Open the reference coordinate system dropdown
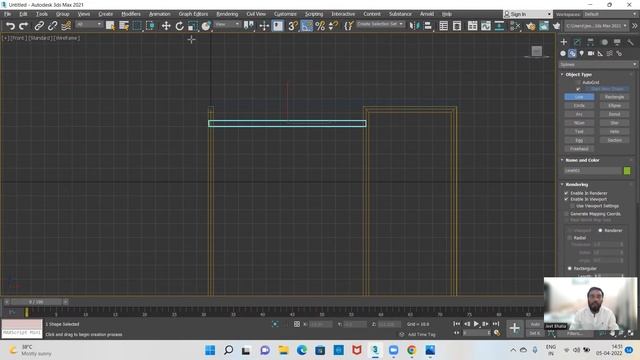The width and height of the screenshot is (640, 360). coord(227,24)
